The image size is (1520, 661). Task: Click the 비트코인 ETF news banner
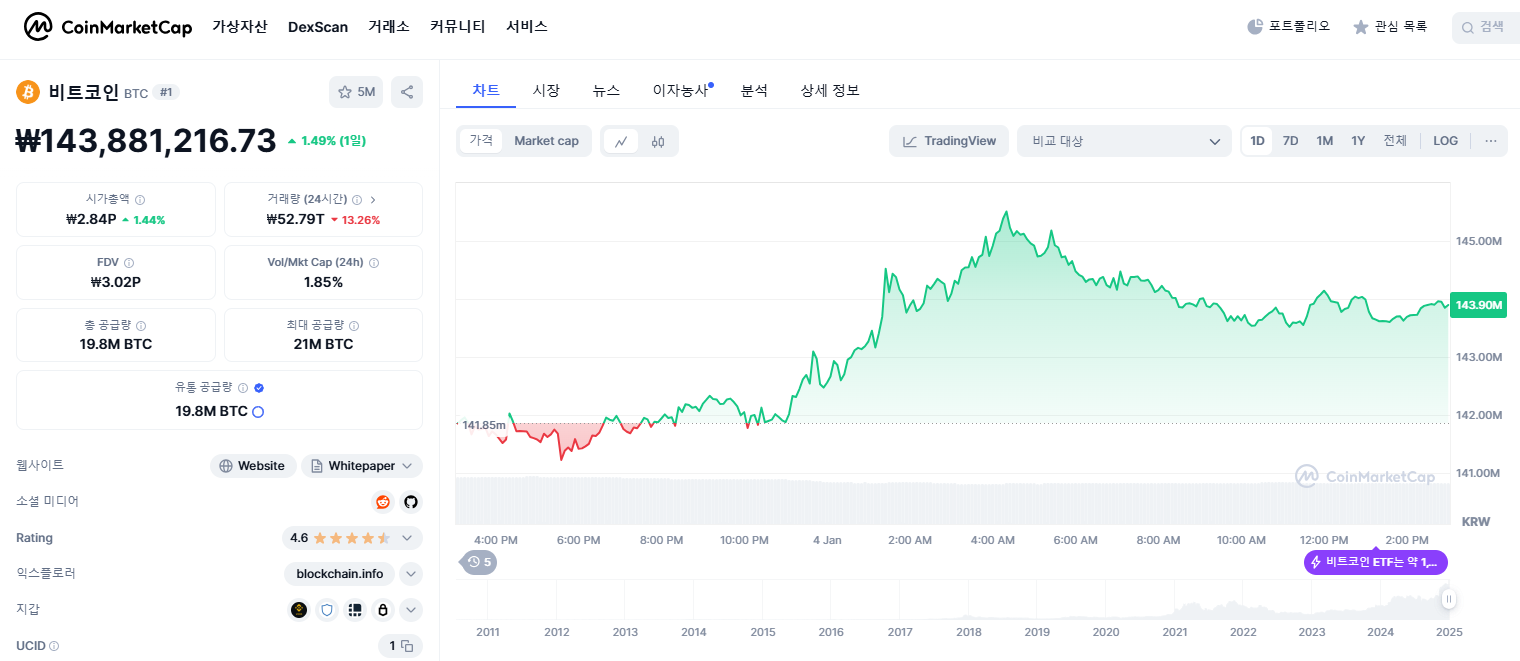(1376, 562)
